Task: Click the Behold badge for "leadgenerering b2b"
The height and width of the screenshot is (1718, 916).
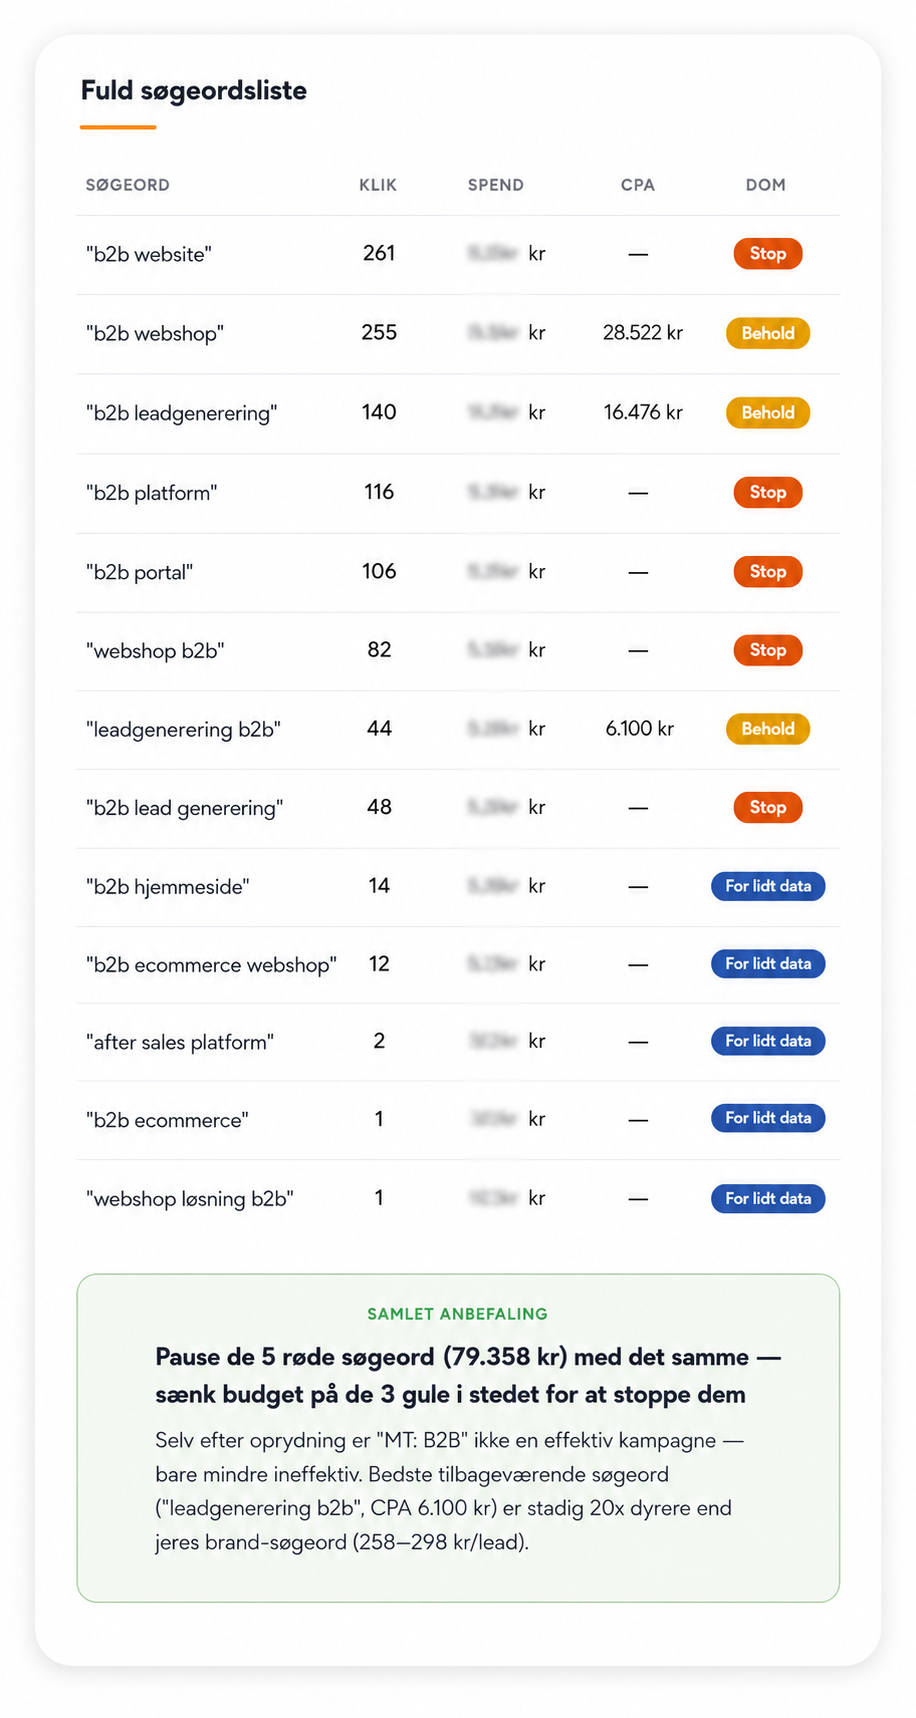Action: point(767,729)
